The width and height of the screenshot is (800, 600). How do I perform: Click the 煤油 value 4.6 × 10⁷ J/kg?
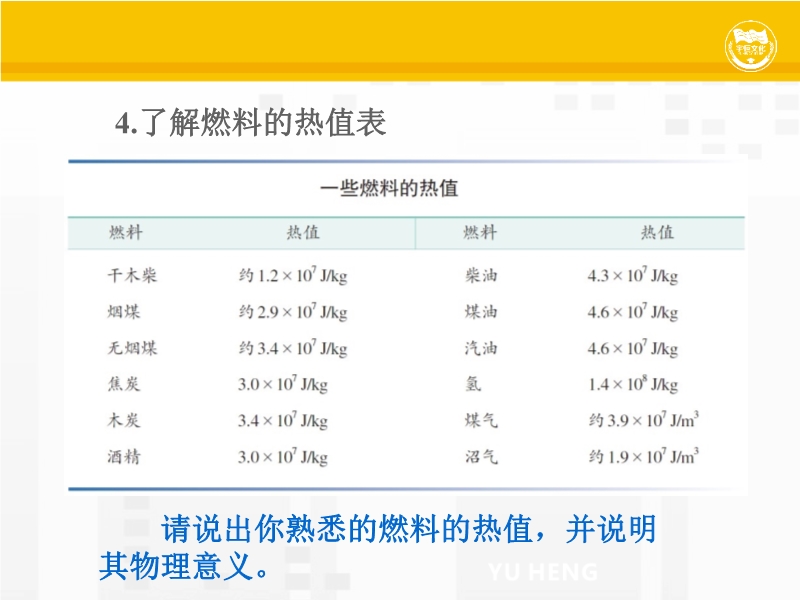click(632, 312)
